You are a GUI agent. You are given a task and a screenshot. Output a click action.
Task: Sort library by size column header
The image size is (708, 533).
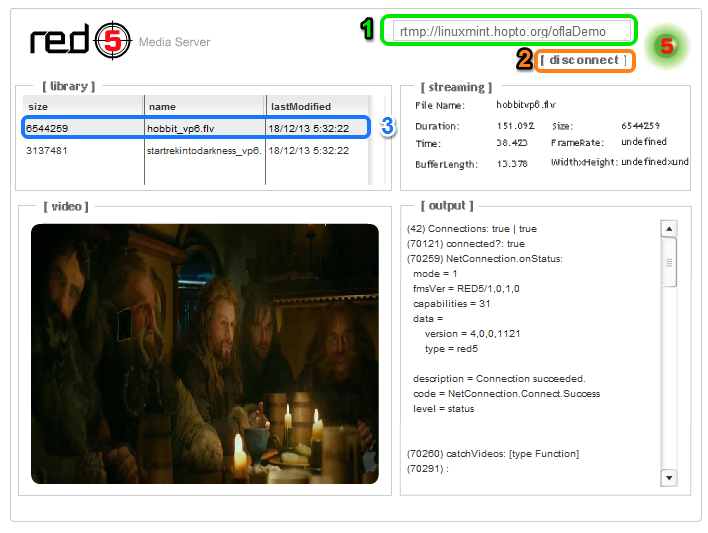pos(83,106)
